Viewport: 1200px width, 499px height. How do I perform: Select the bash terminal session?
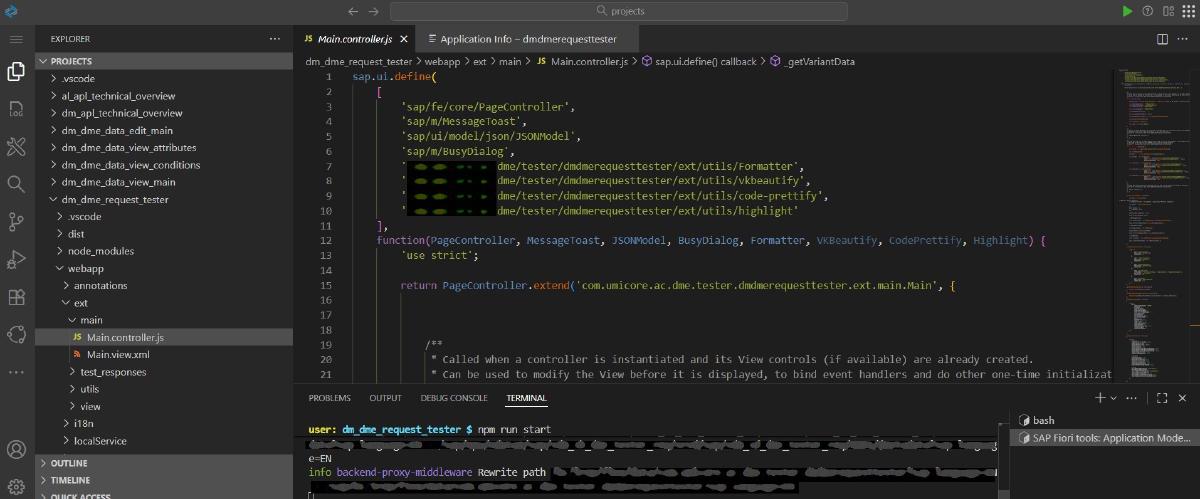[x=1042, y=420]
